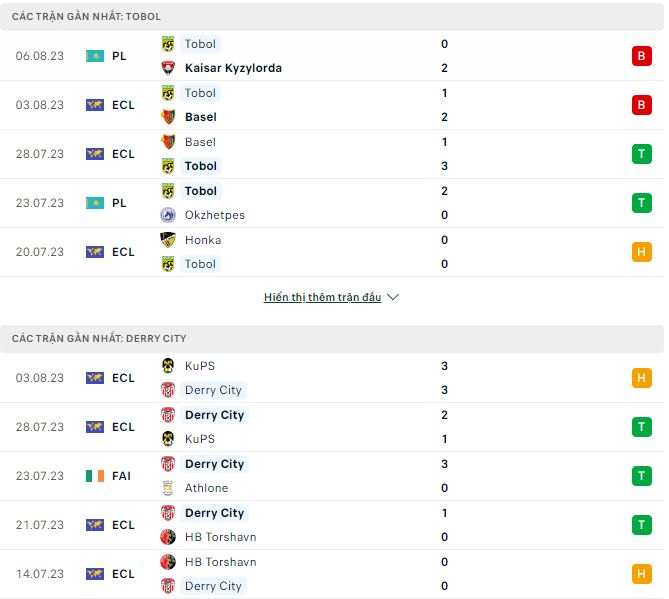
Task: Click the orange H badge for Honka match
Action: point(641,252)
